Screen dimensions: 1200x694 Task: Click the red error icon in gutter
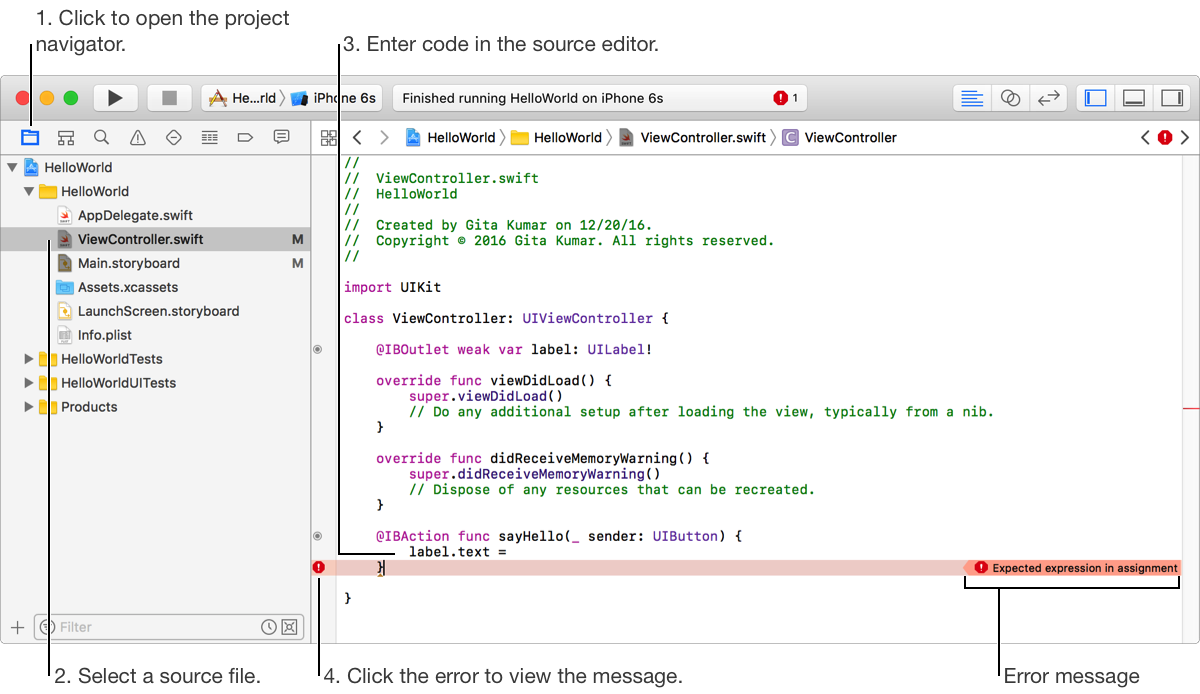coord(319,568)
